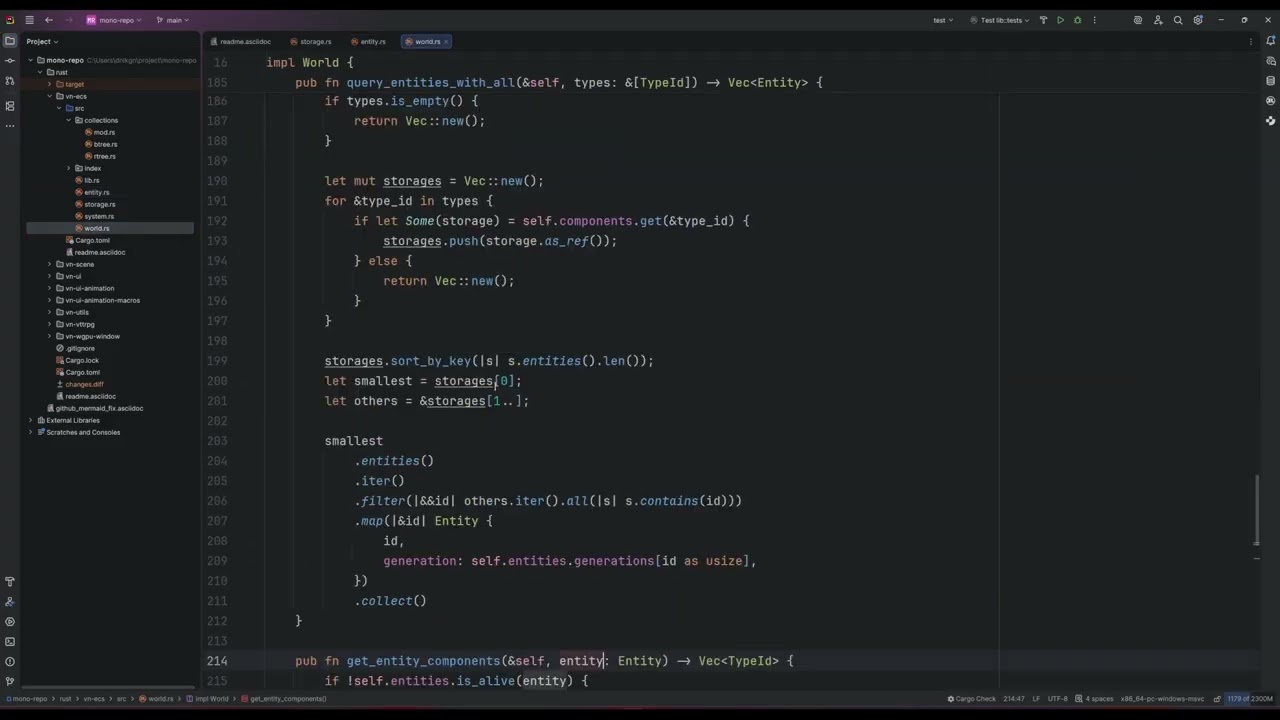This screenshot has width=1280, height=720.
Task: Expand the vn-wgpu-window folder
Action: (50, 336)
